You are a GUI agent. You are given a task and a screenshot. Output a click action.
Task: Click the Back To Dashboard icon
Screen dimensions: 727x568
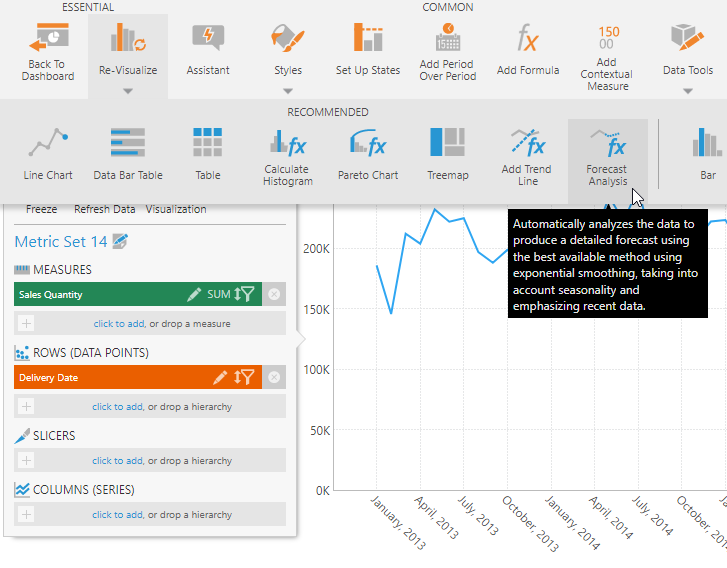click(x=47, y=39)
